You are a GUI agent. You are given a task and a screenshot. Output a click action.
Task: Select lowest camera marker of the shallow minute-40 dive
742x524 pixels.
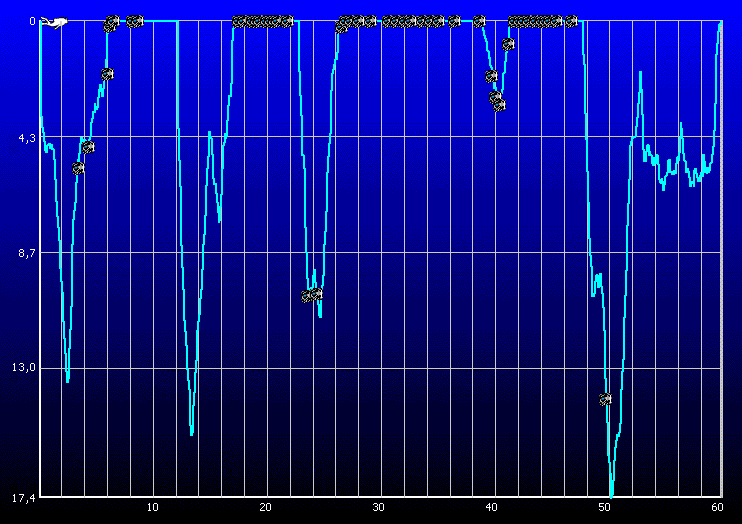coord(499,105)
